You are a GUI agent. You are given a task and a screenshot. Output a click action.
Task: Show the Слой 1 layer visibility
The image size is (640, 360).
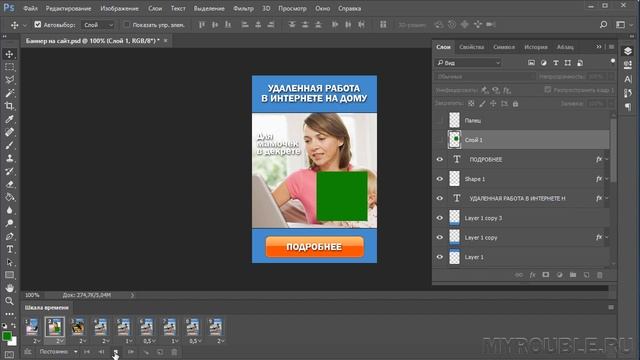point(440,140)
